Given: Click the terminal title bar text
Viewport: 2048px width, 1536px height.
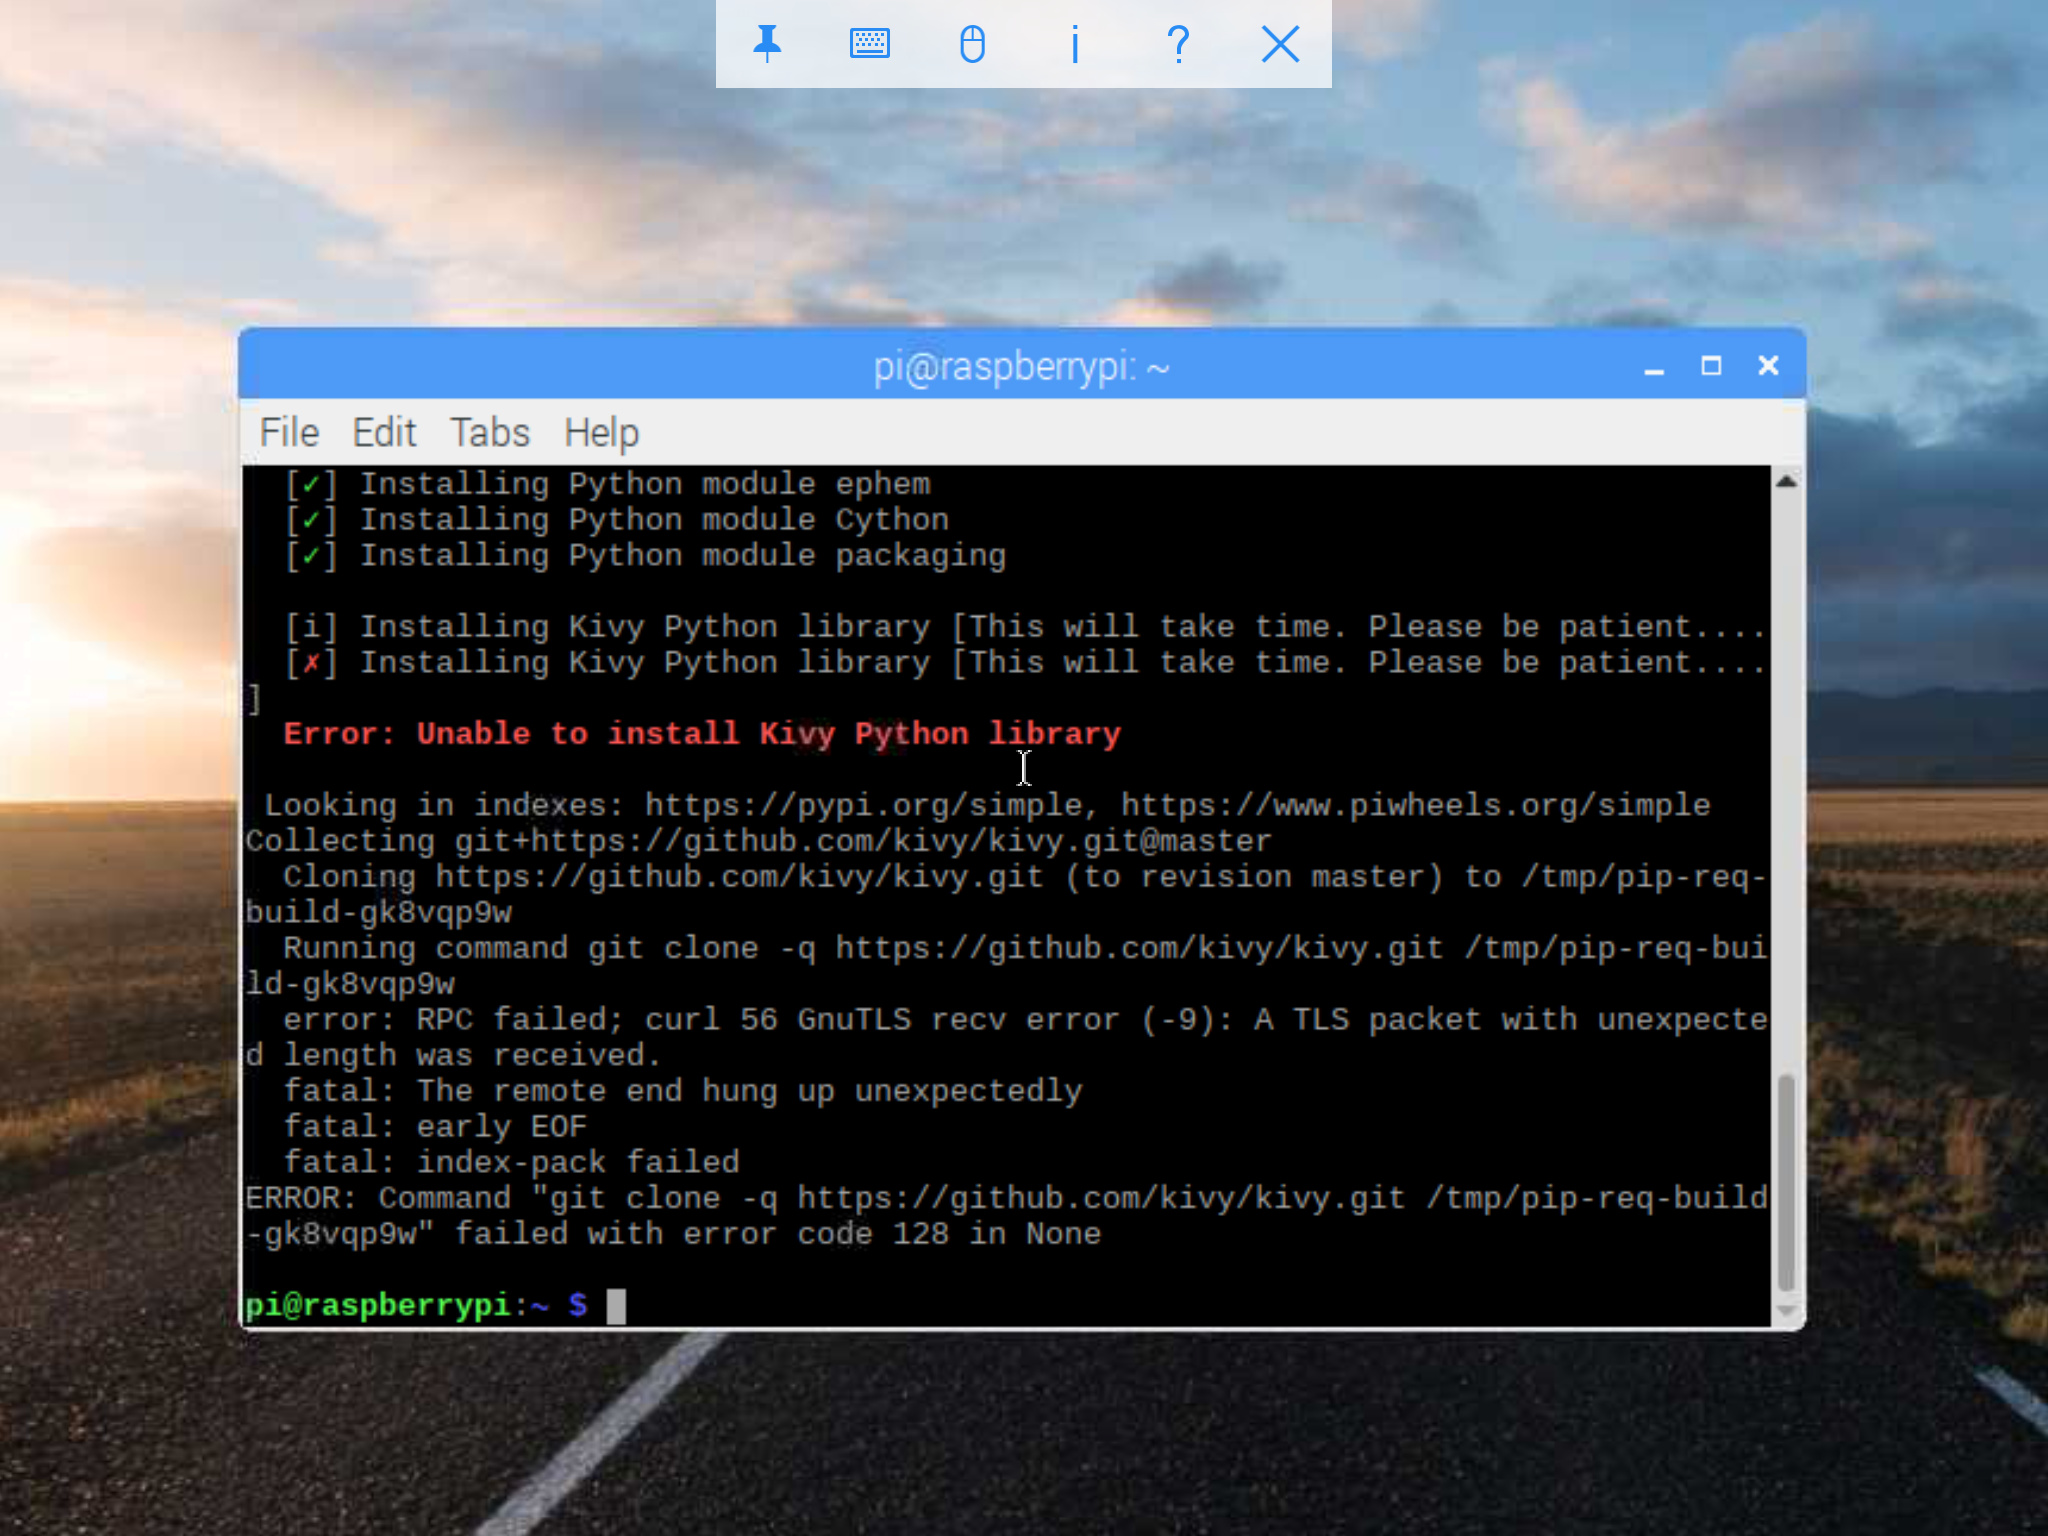Looking at the screenshot, I should (1021, 367).
